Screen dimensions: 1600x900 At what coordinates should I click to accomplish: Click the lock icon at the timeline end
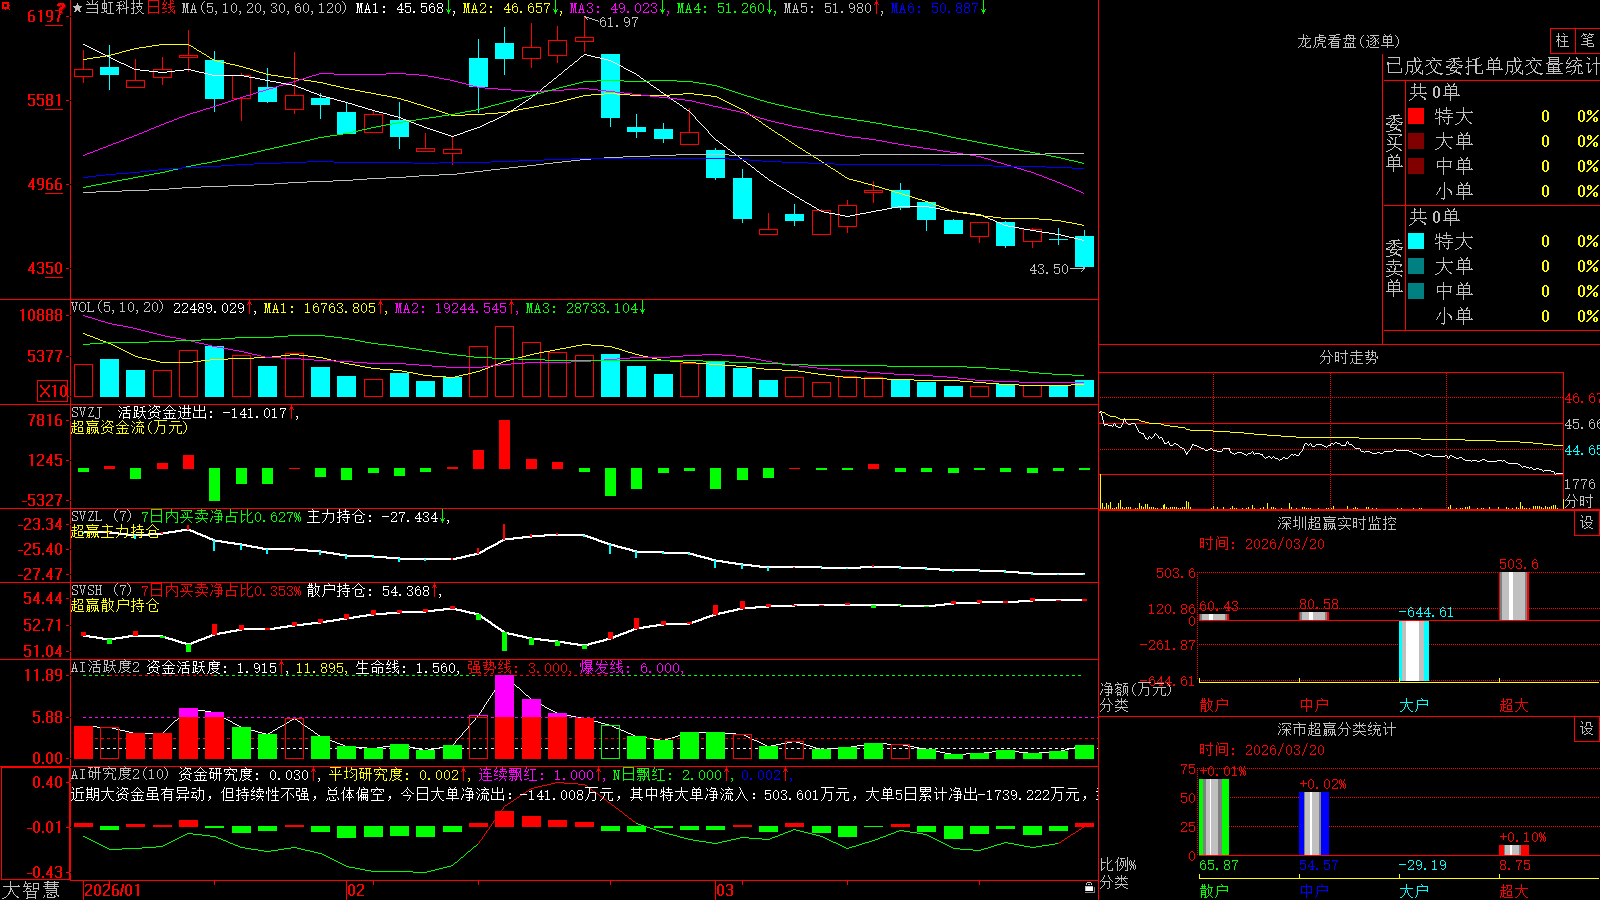(x=1090, y=888)
